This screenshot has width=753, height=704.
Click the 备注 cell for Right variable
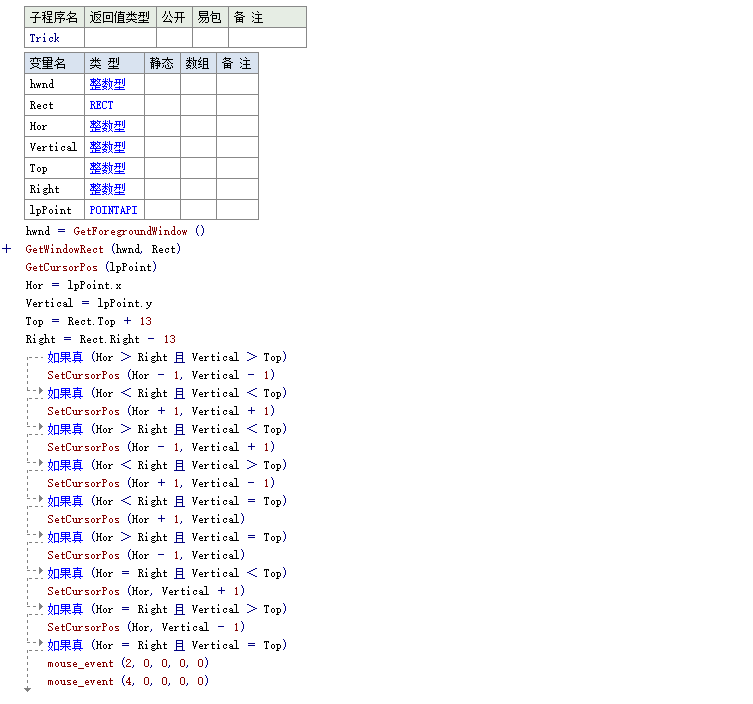point(237,189)
